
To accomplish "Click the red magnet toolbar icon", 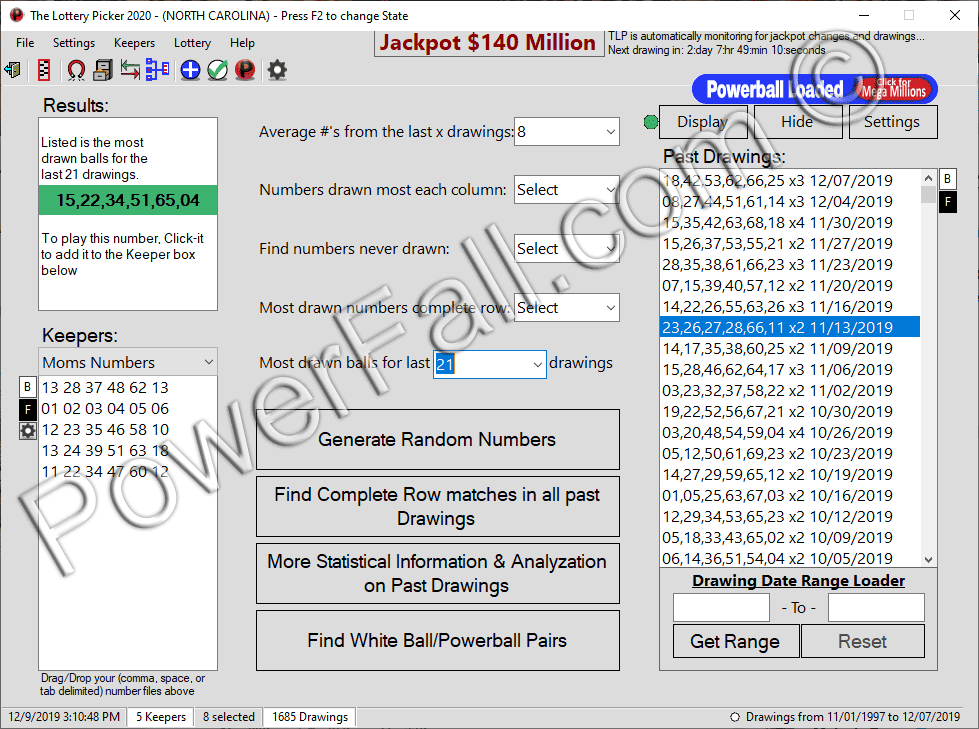I will click(76, 70).
